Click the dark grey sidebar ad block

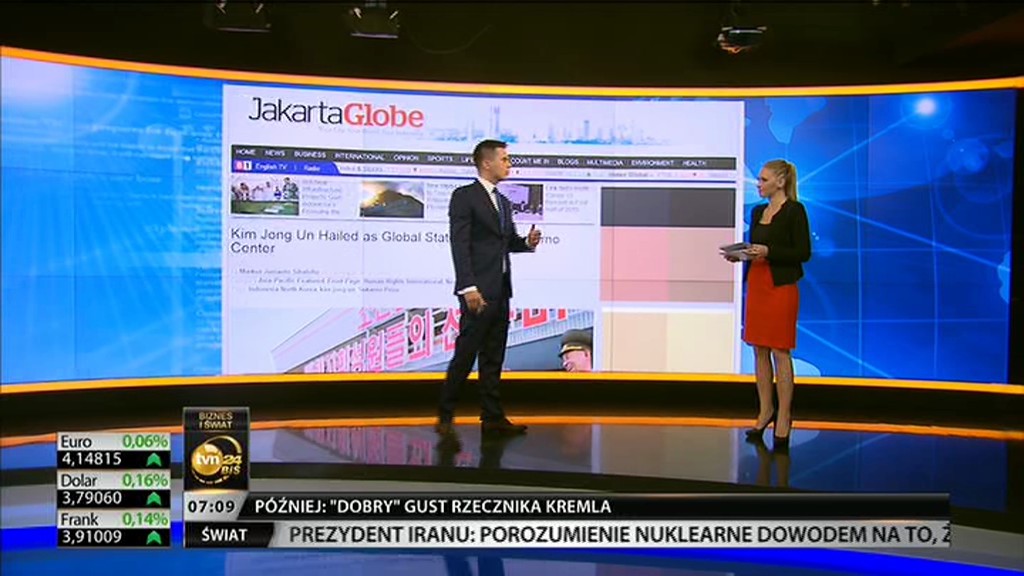668,207
